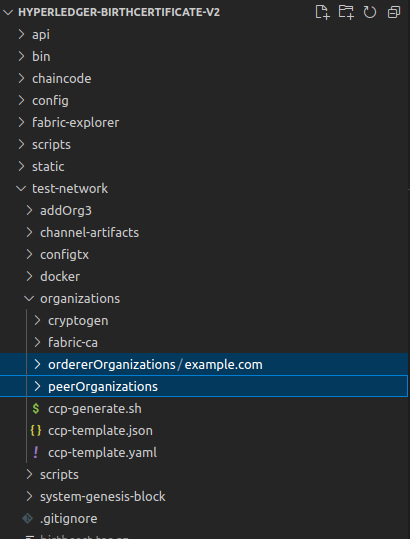This screenshot has height=539, width=410.
Task: Click the shell icon beside ccp-generate.sh
Action: 36,409
